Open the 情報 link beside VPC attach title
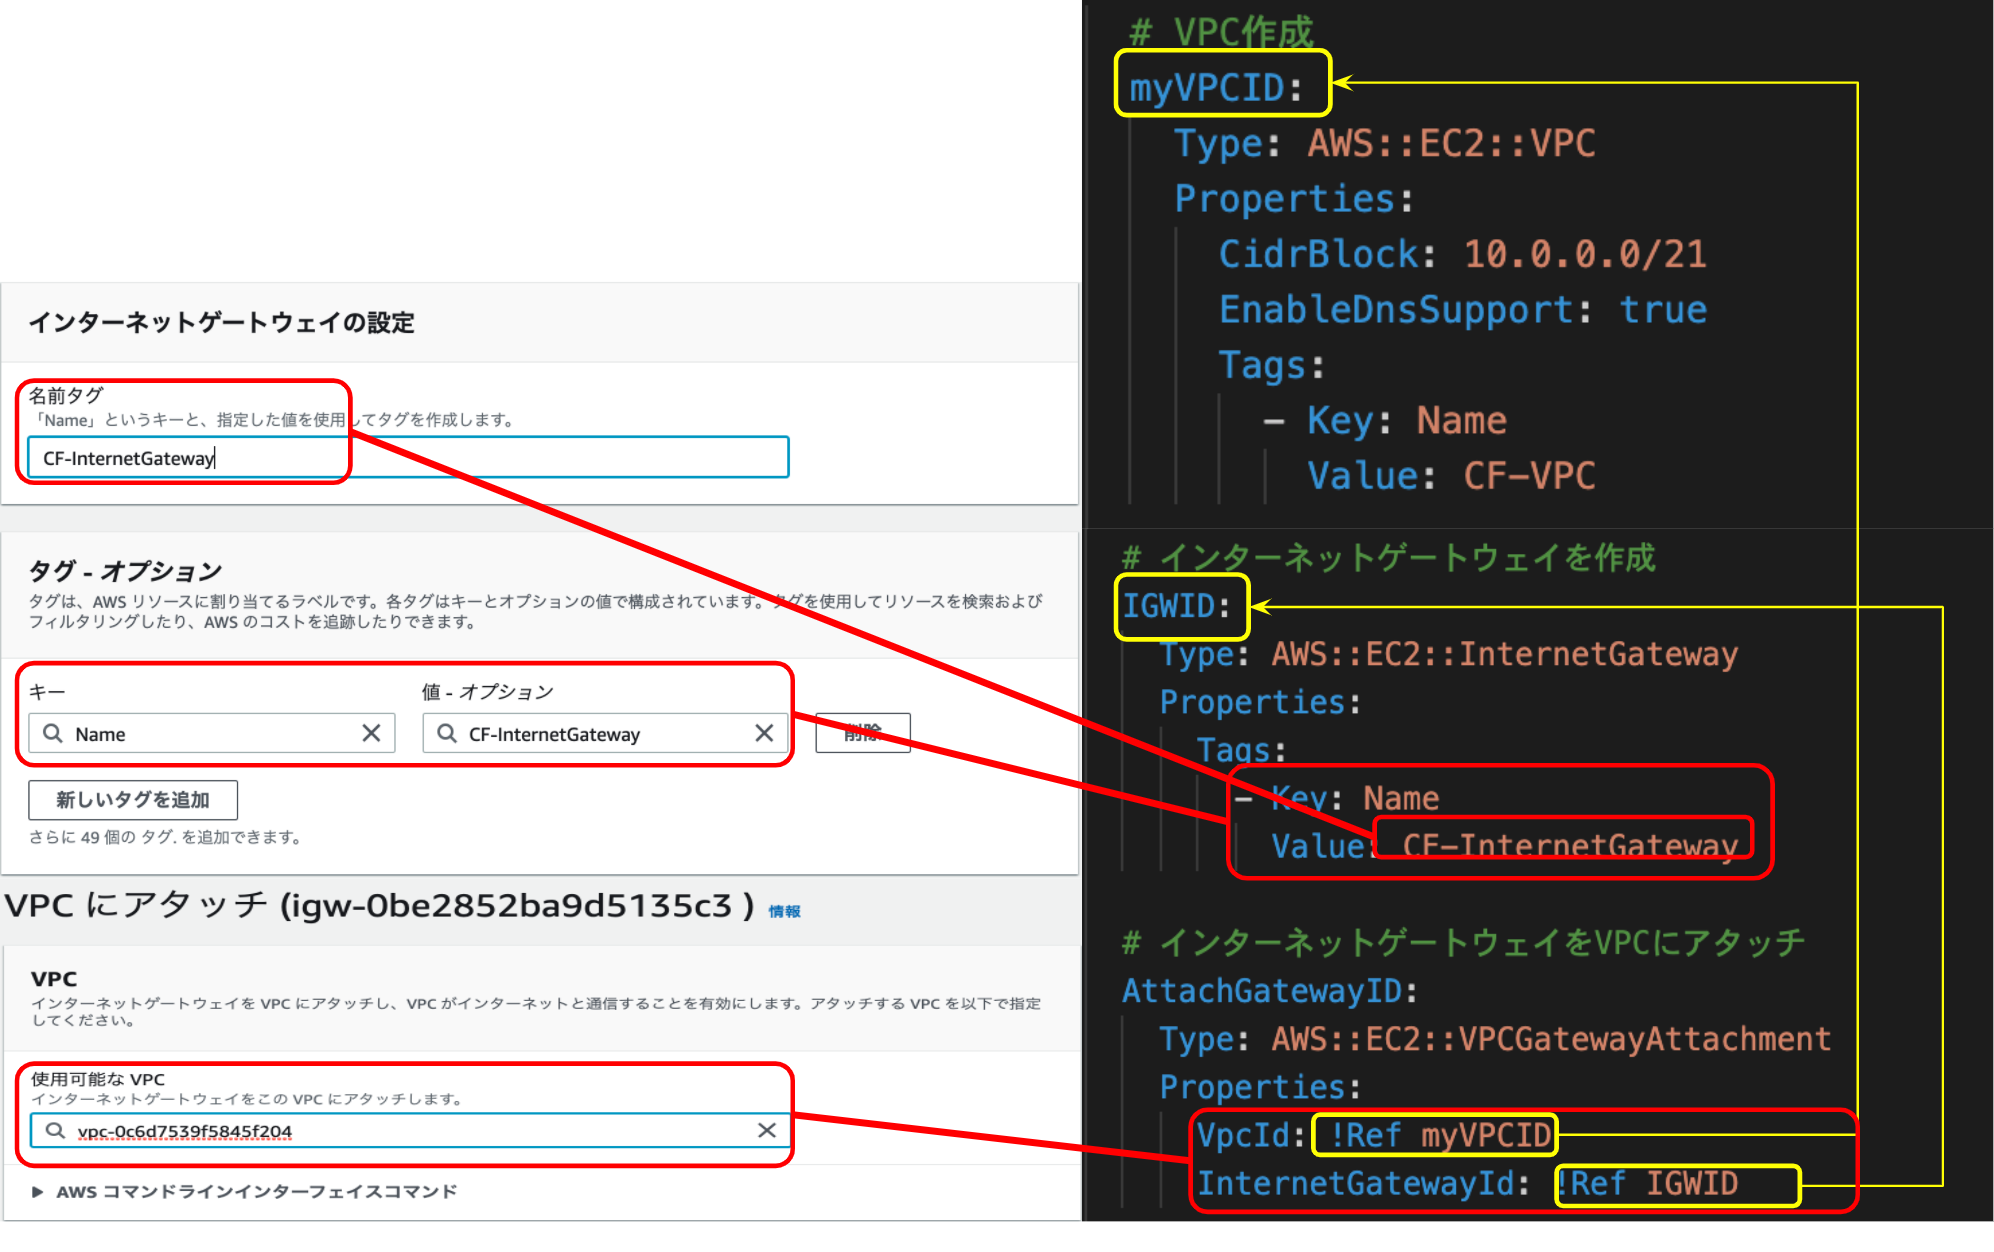1994x1252 pixels. 784,911
